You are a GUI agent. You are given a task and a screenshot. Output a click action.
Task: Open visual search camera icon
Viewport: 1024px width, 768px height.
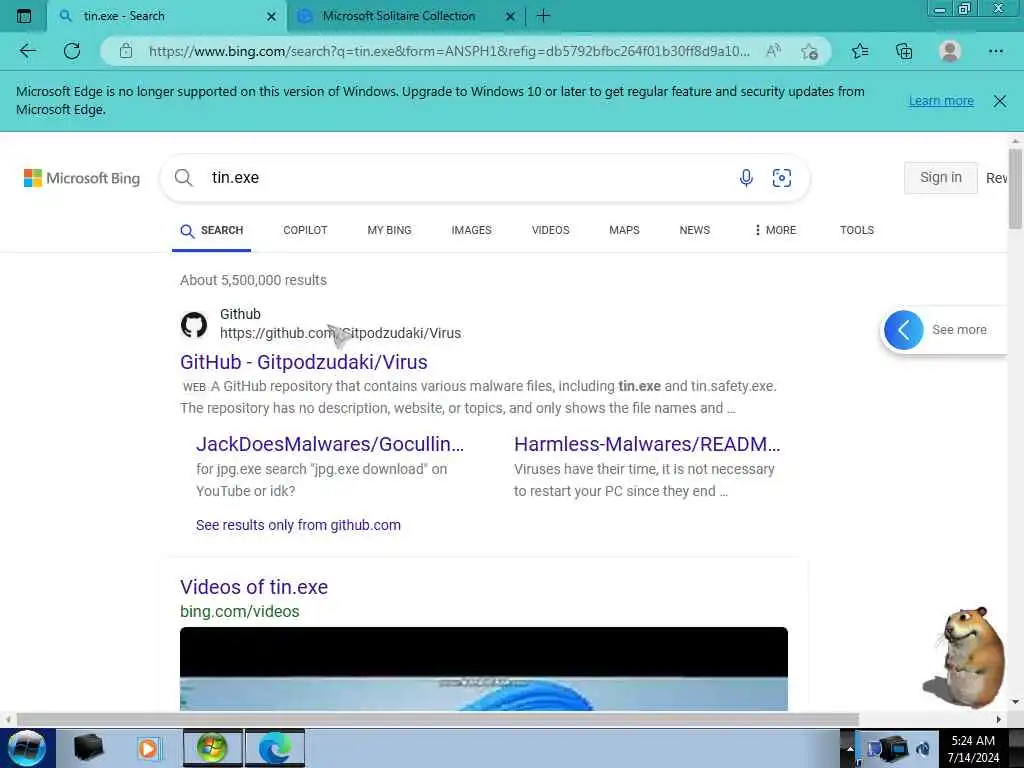click(x=782, y=178)
